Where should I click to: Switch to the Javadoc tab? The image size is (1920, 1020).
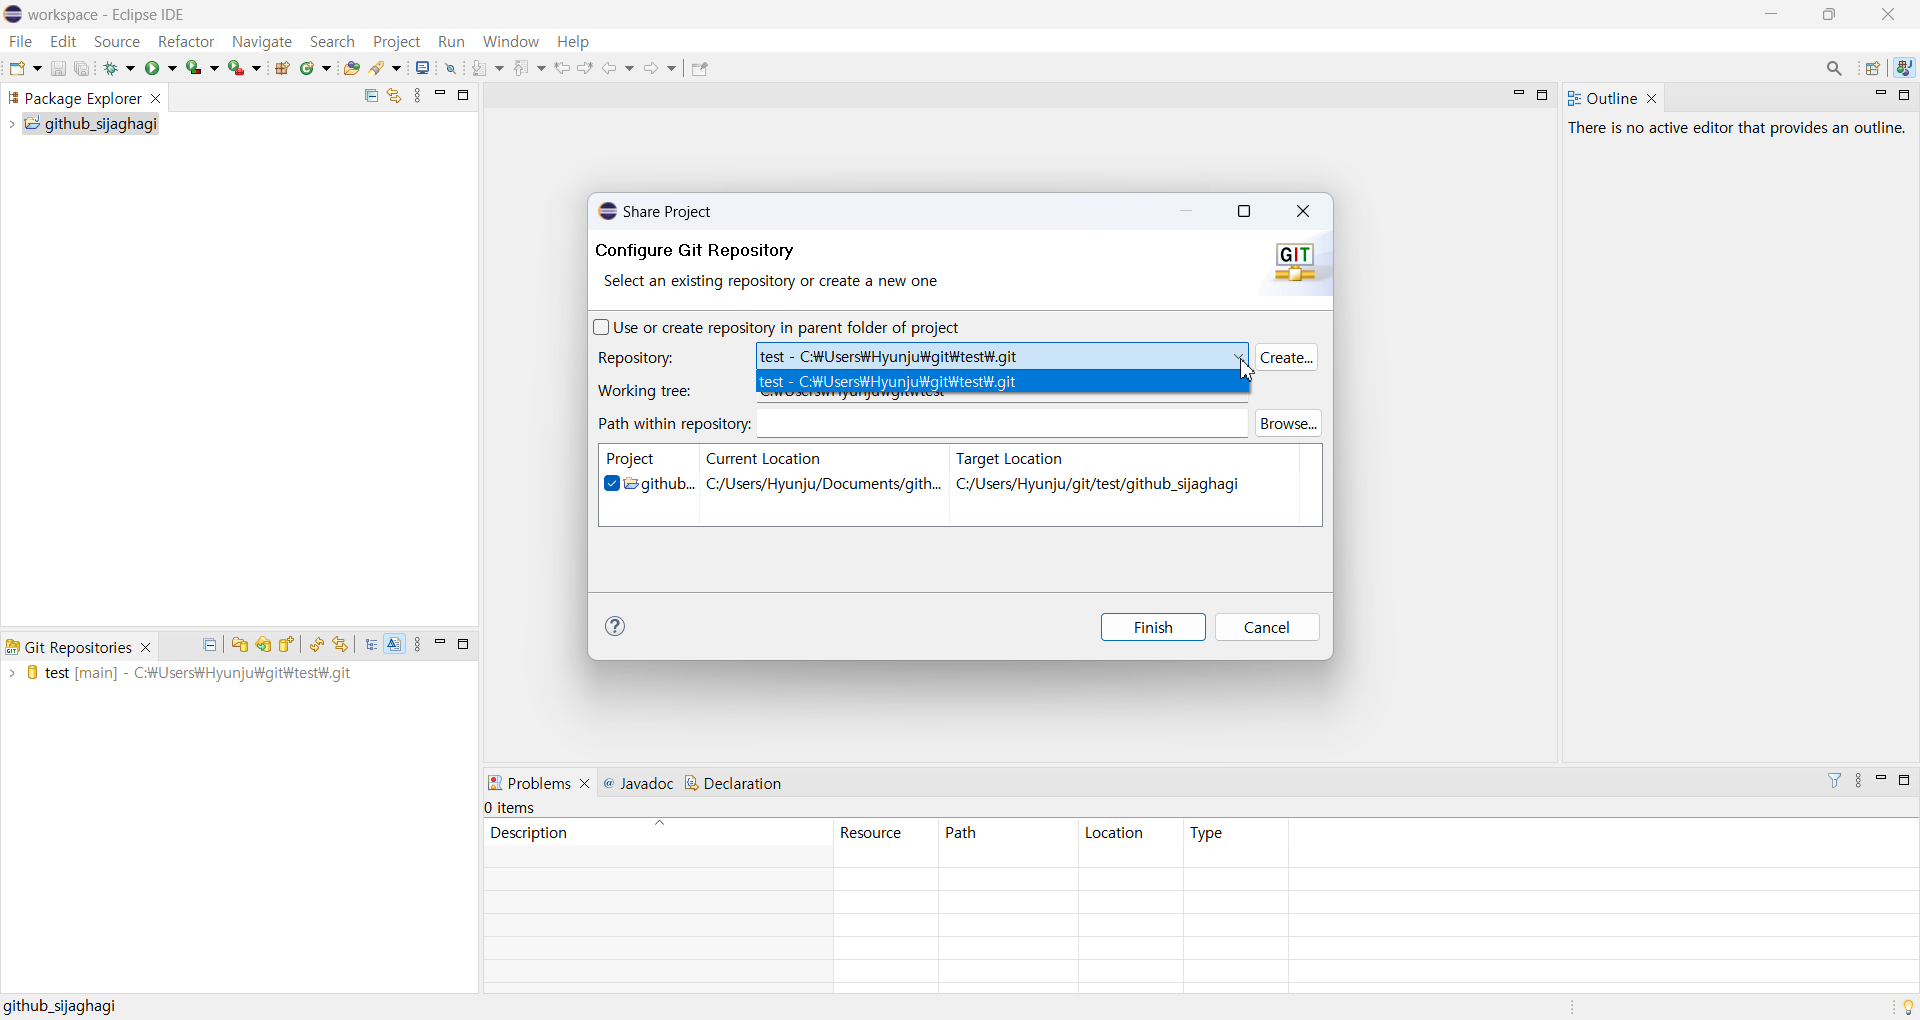tap(639, 783)
